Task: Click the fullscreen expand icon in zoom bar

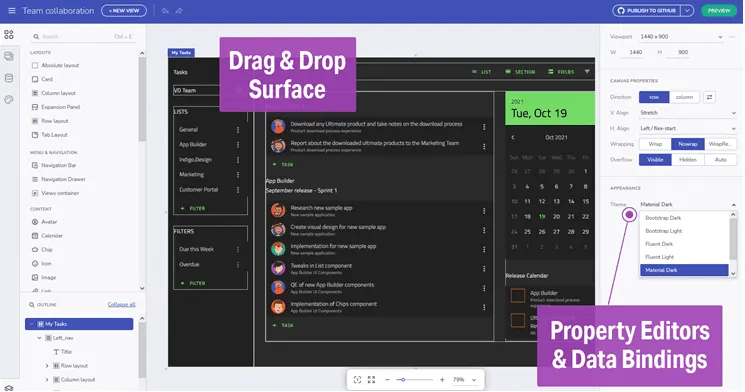Action: 372,379
